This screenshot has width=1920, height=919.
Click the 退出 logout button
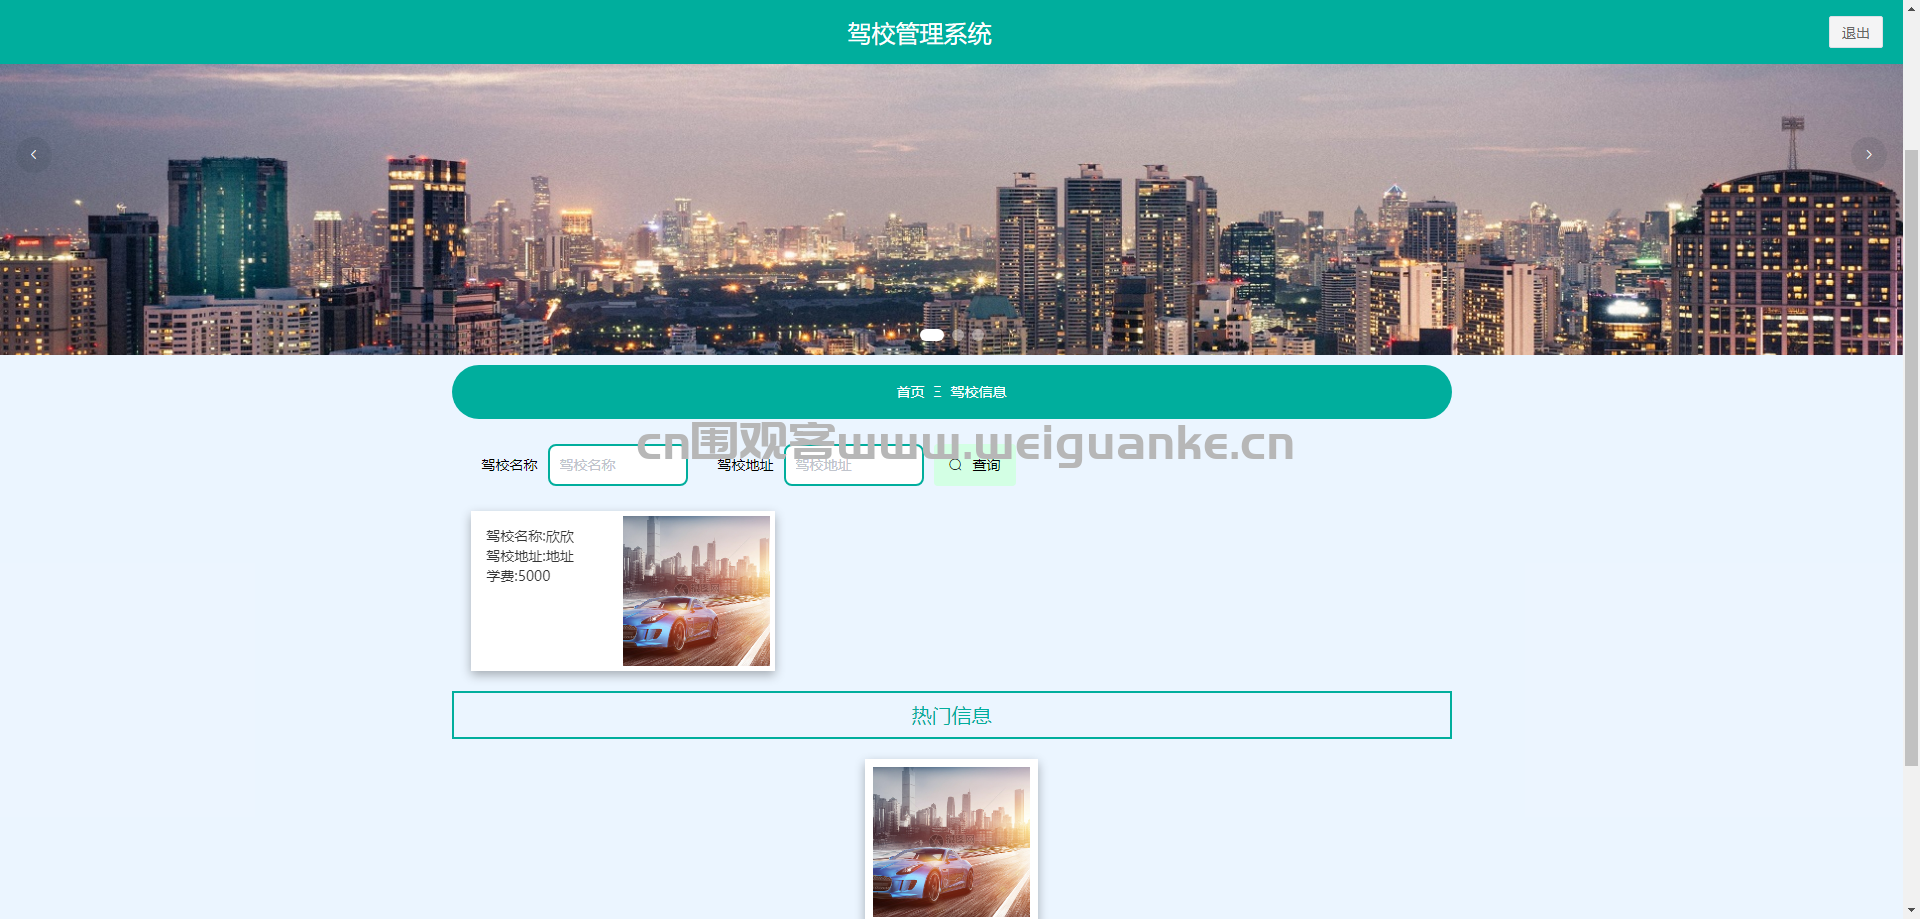coord(1855,32)
